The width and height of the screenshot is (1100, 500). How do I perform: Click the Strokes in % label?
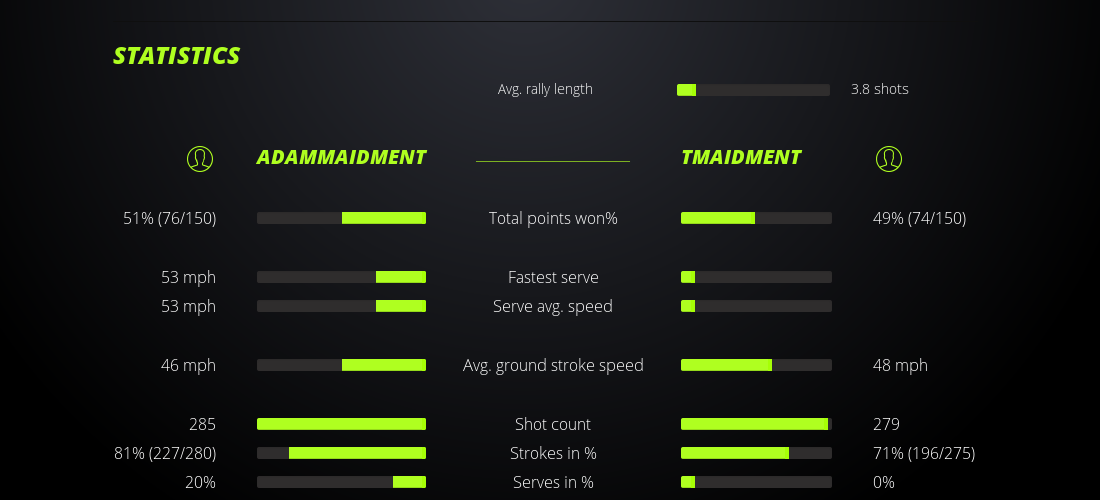point(553,453)
